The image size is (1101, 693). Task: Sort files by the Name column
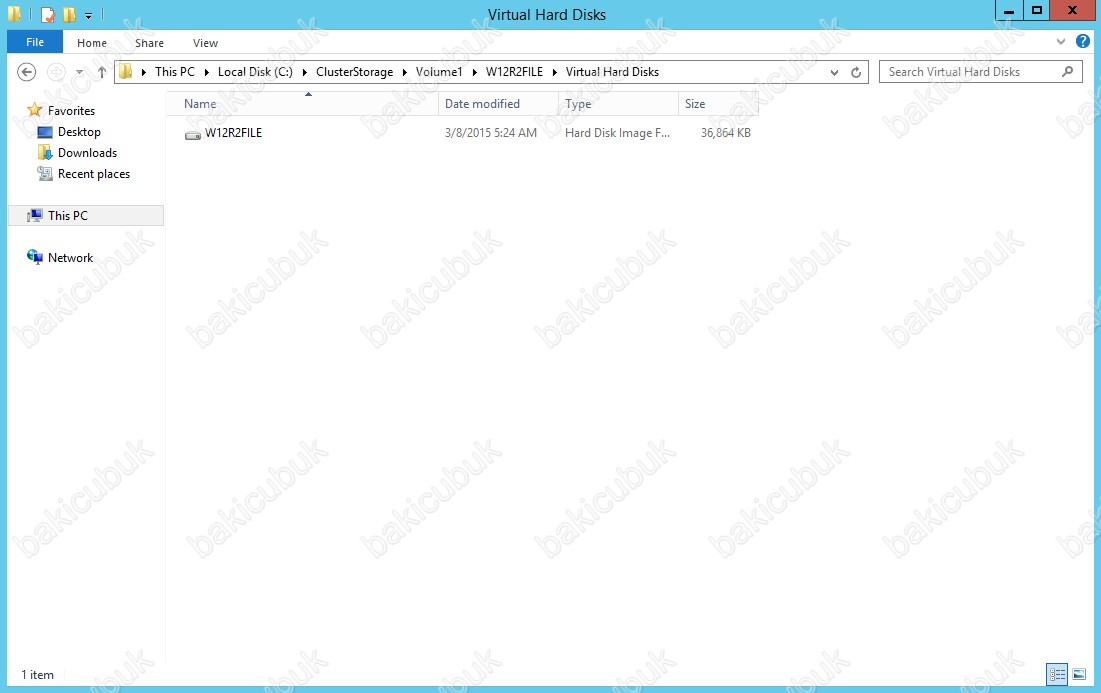pyautogui.click(x=303, y=104)
